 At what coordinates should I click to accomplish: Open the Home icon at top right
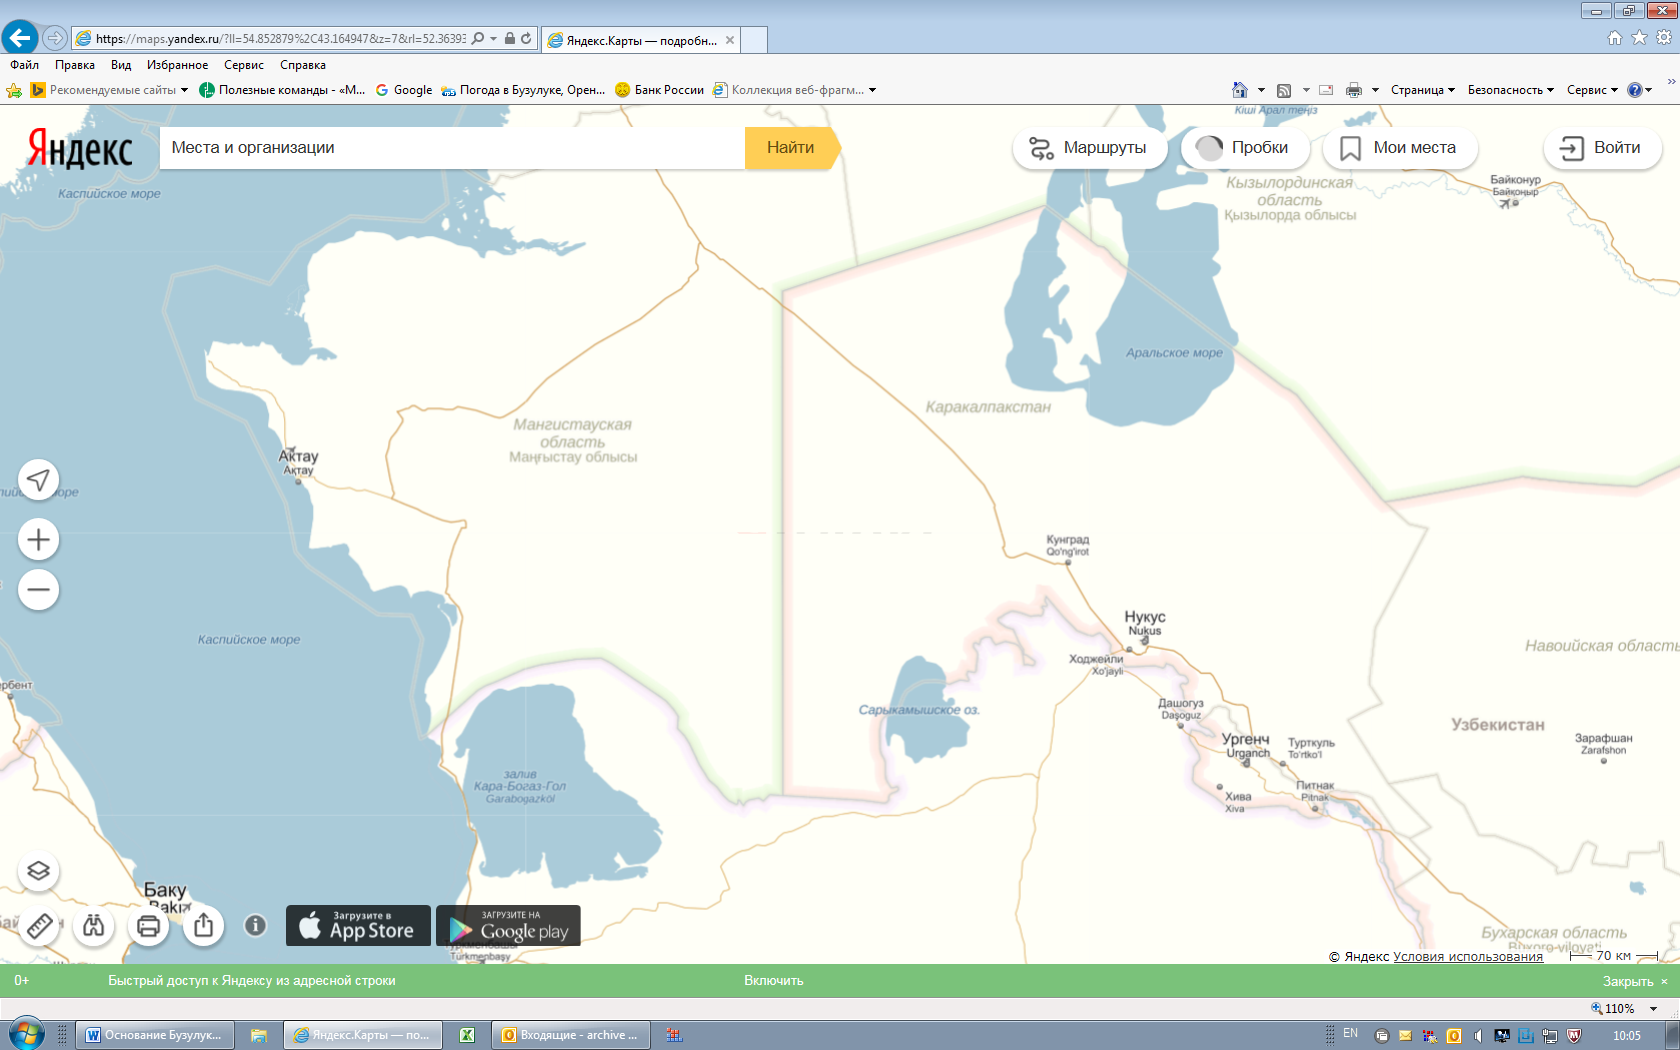pos(1614,38)
